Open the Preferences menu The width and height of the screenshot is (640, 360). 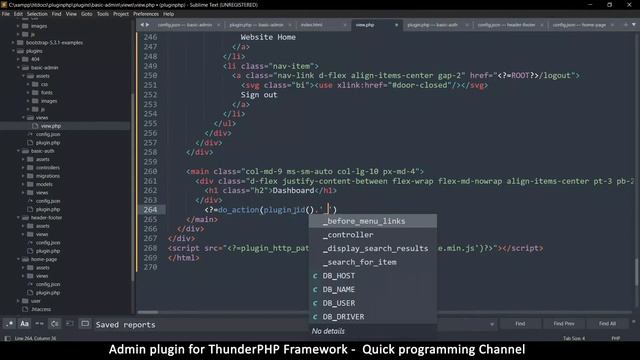tap(146, 14)
